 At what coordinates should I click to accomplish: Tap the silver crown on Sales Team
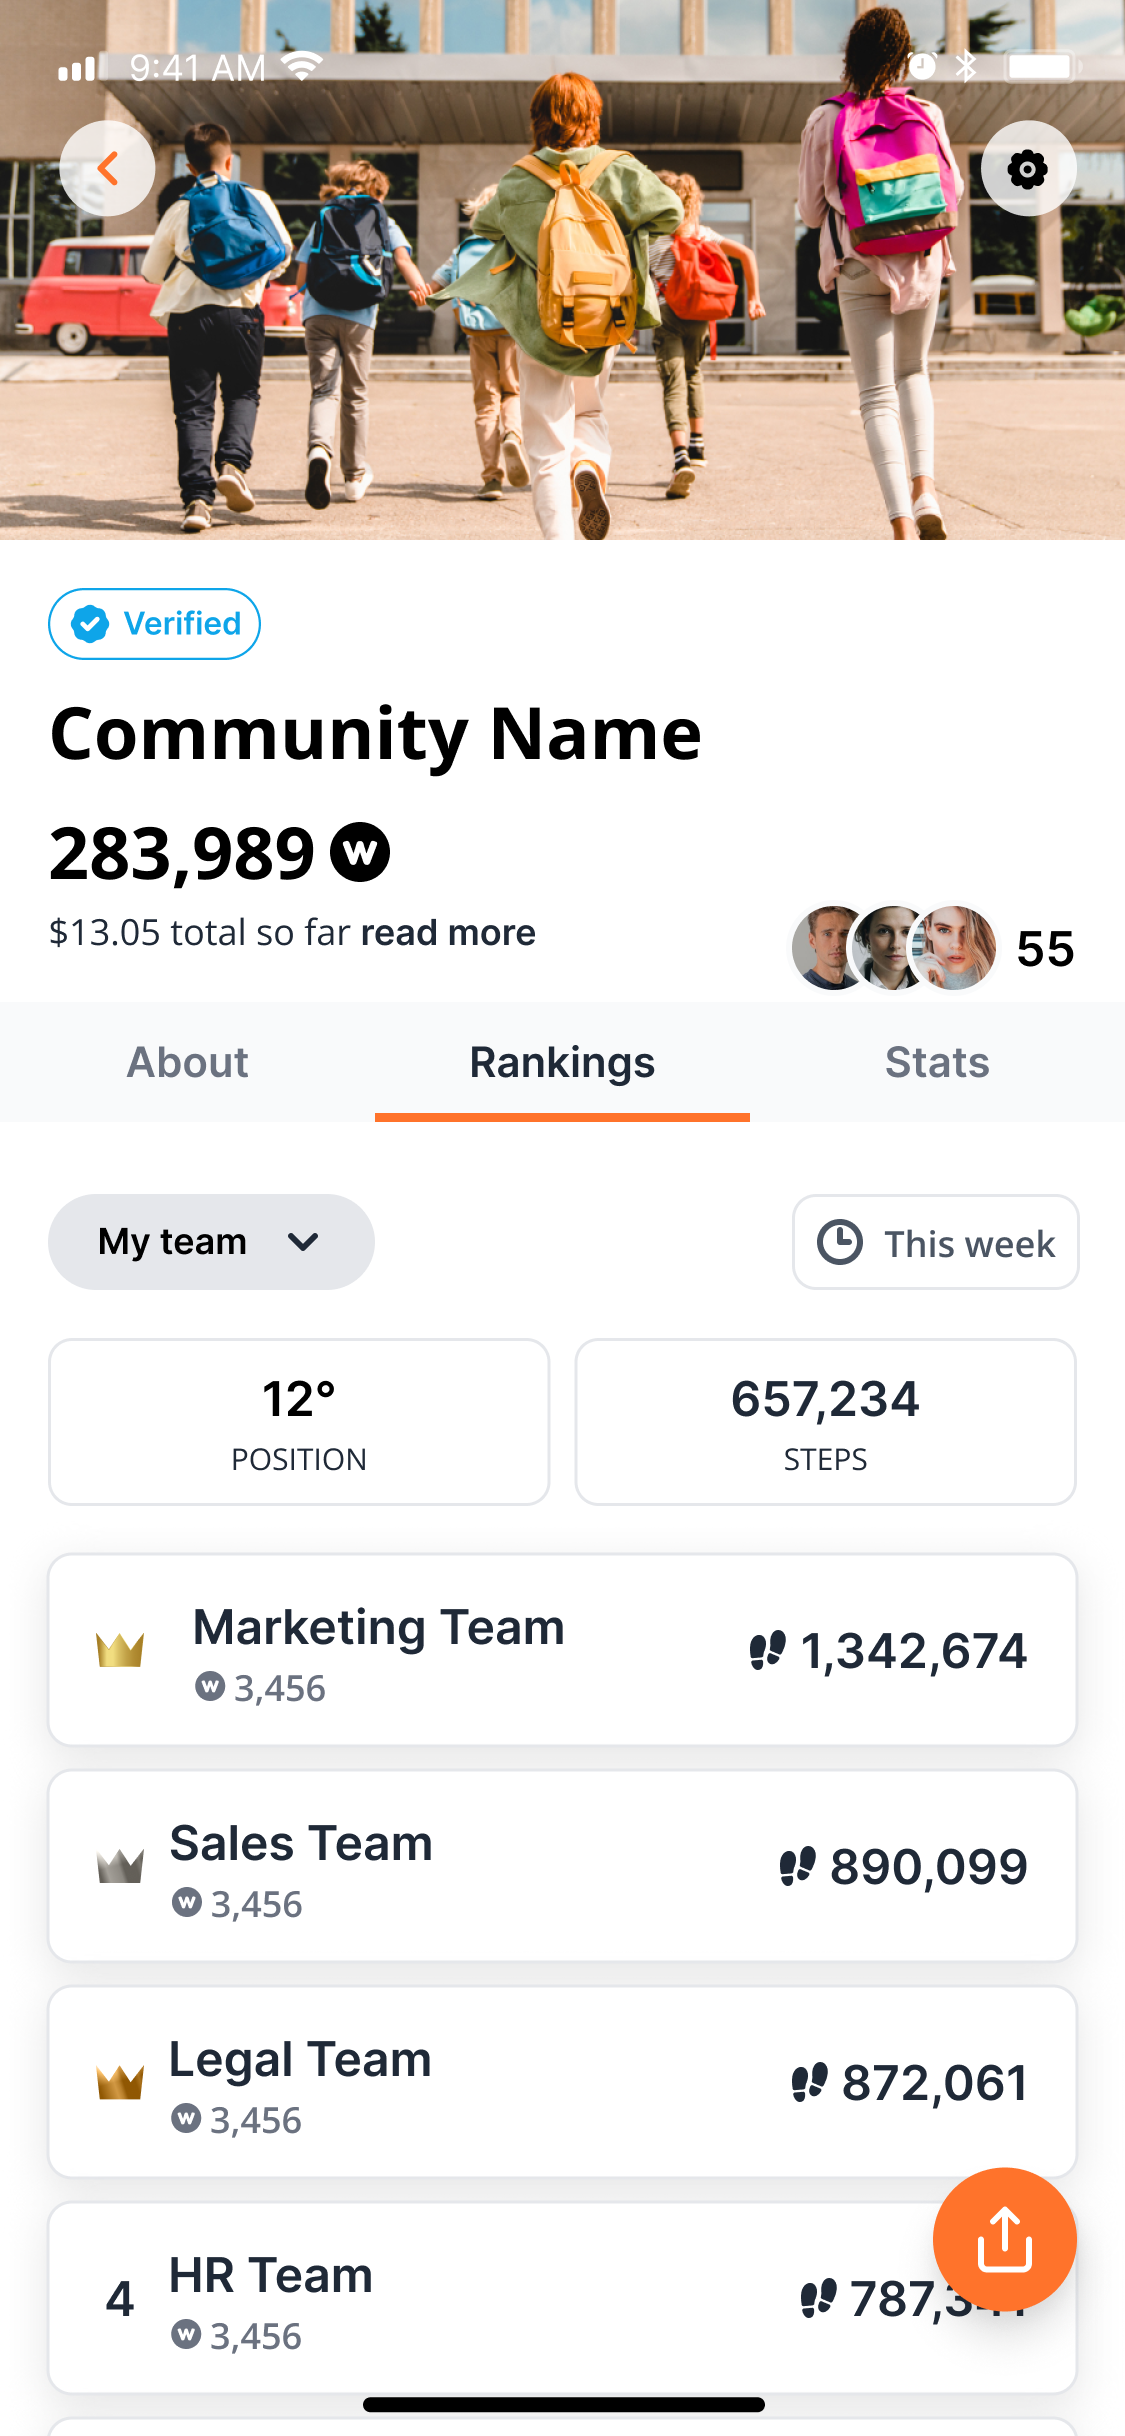120,1865
